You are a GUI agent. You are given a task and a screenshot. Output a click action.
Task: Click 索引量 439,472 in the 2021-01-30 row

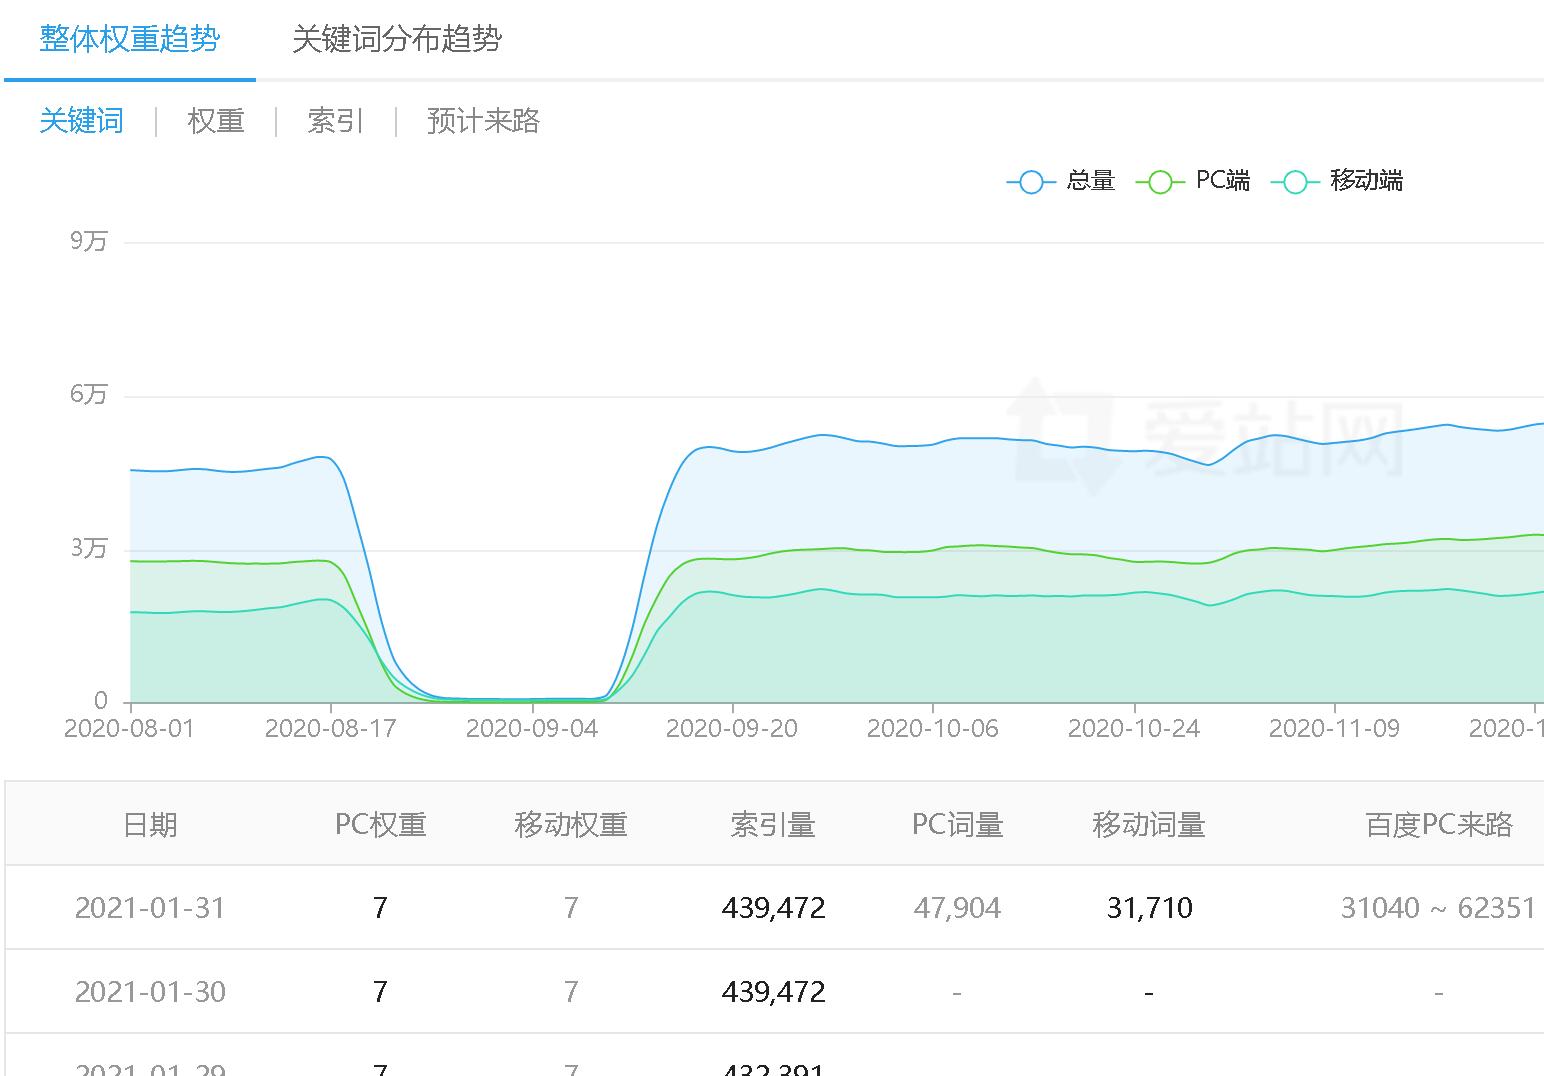pyautogui.click(x=774, y=992)
